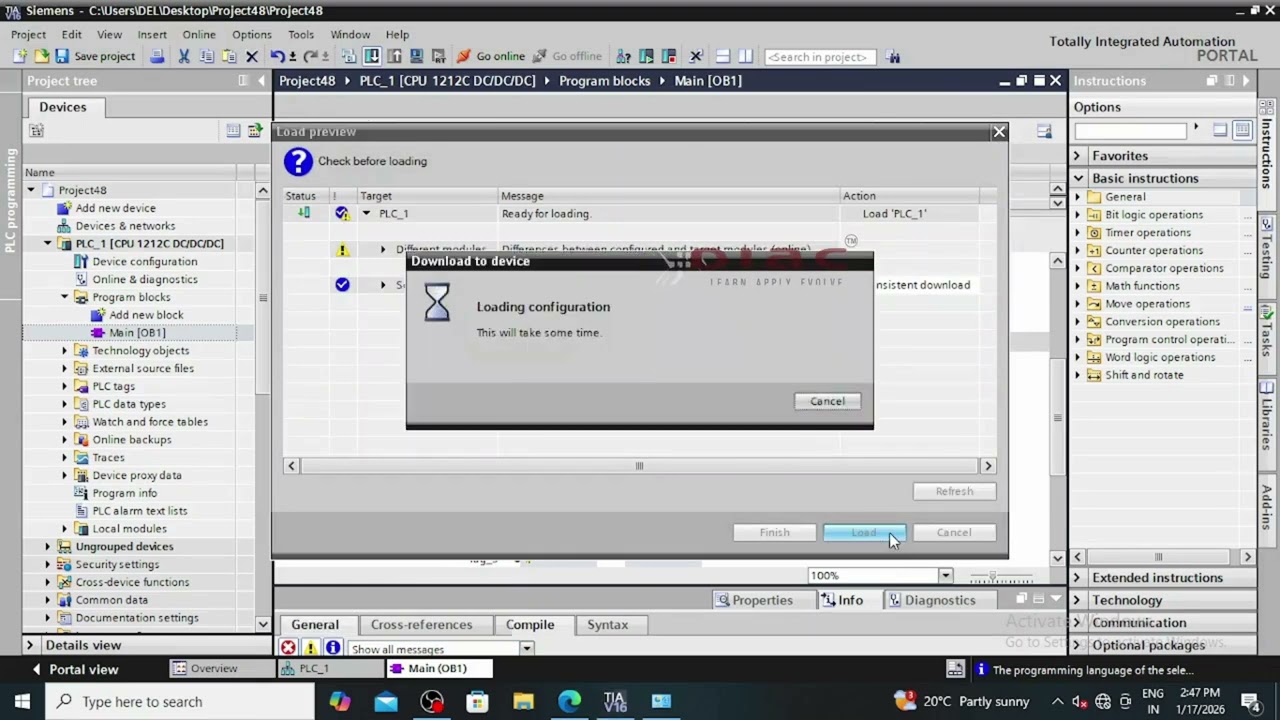Click the Delete X toolbar icon
Viewport: 1280px width, 720px height.
pyautogui.click(x=252, y=56)
